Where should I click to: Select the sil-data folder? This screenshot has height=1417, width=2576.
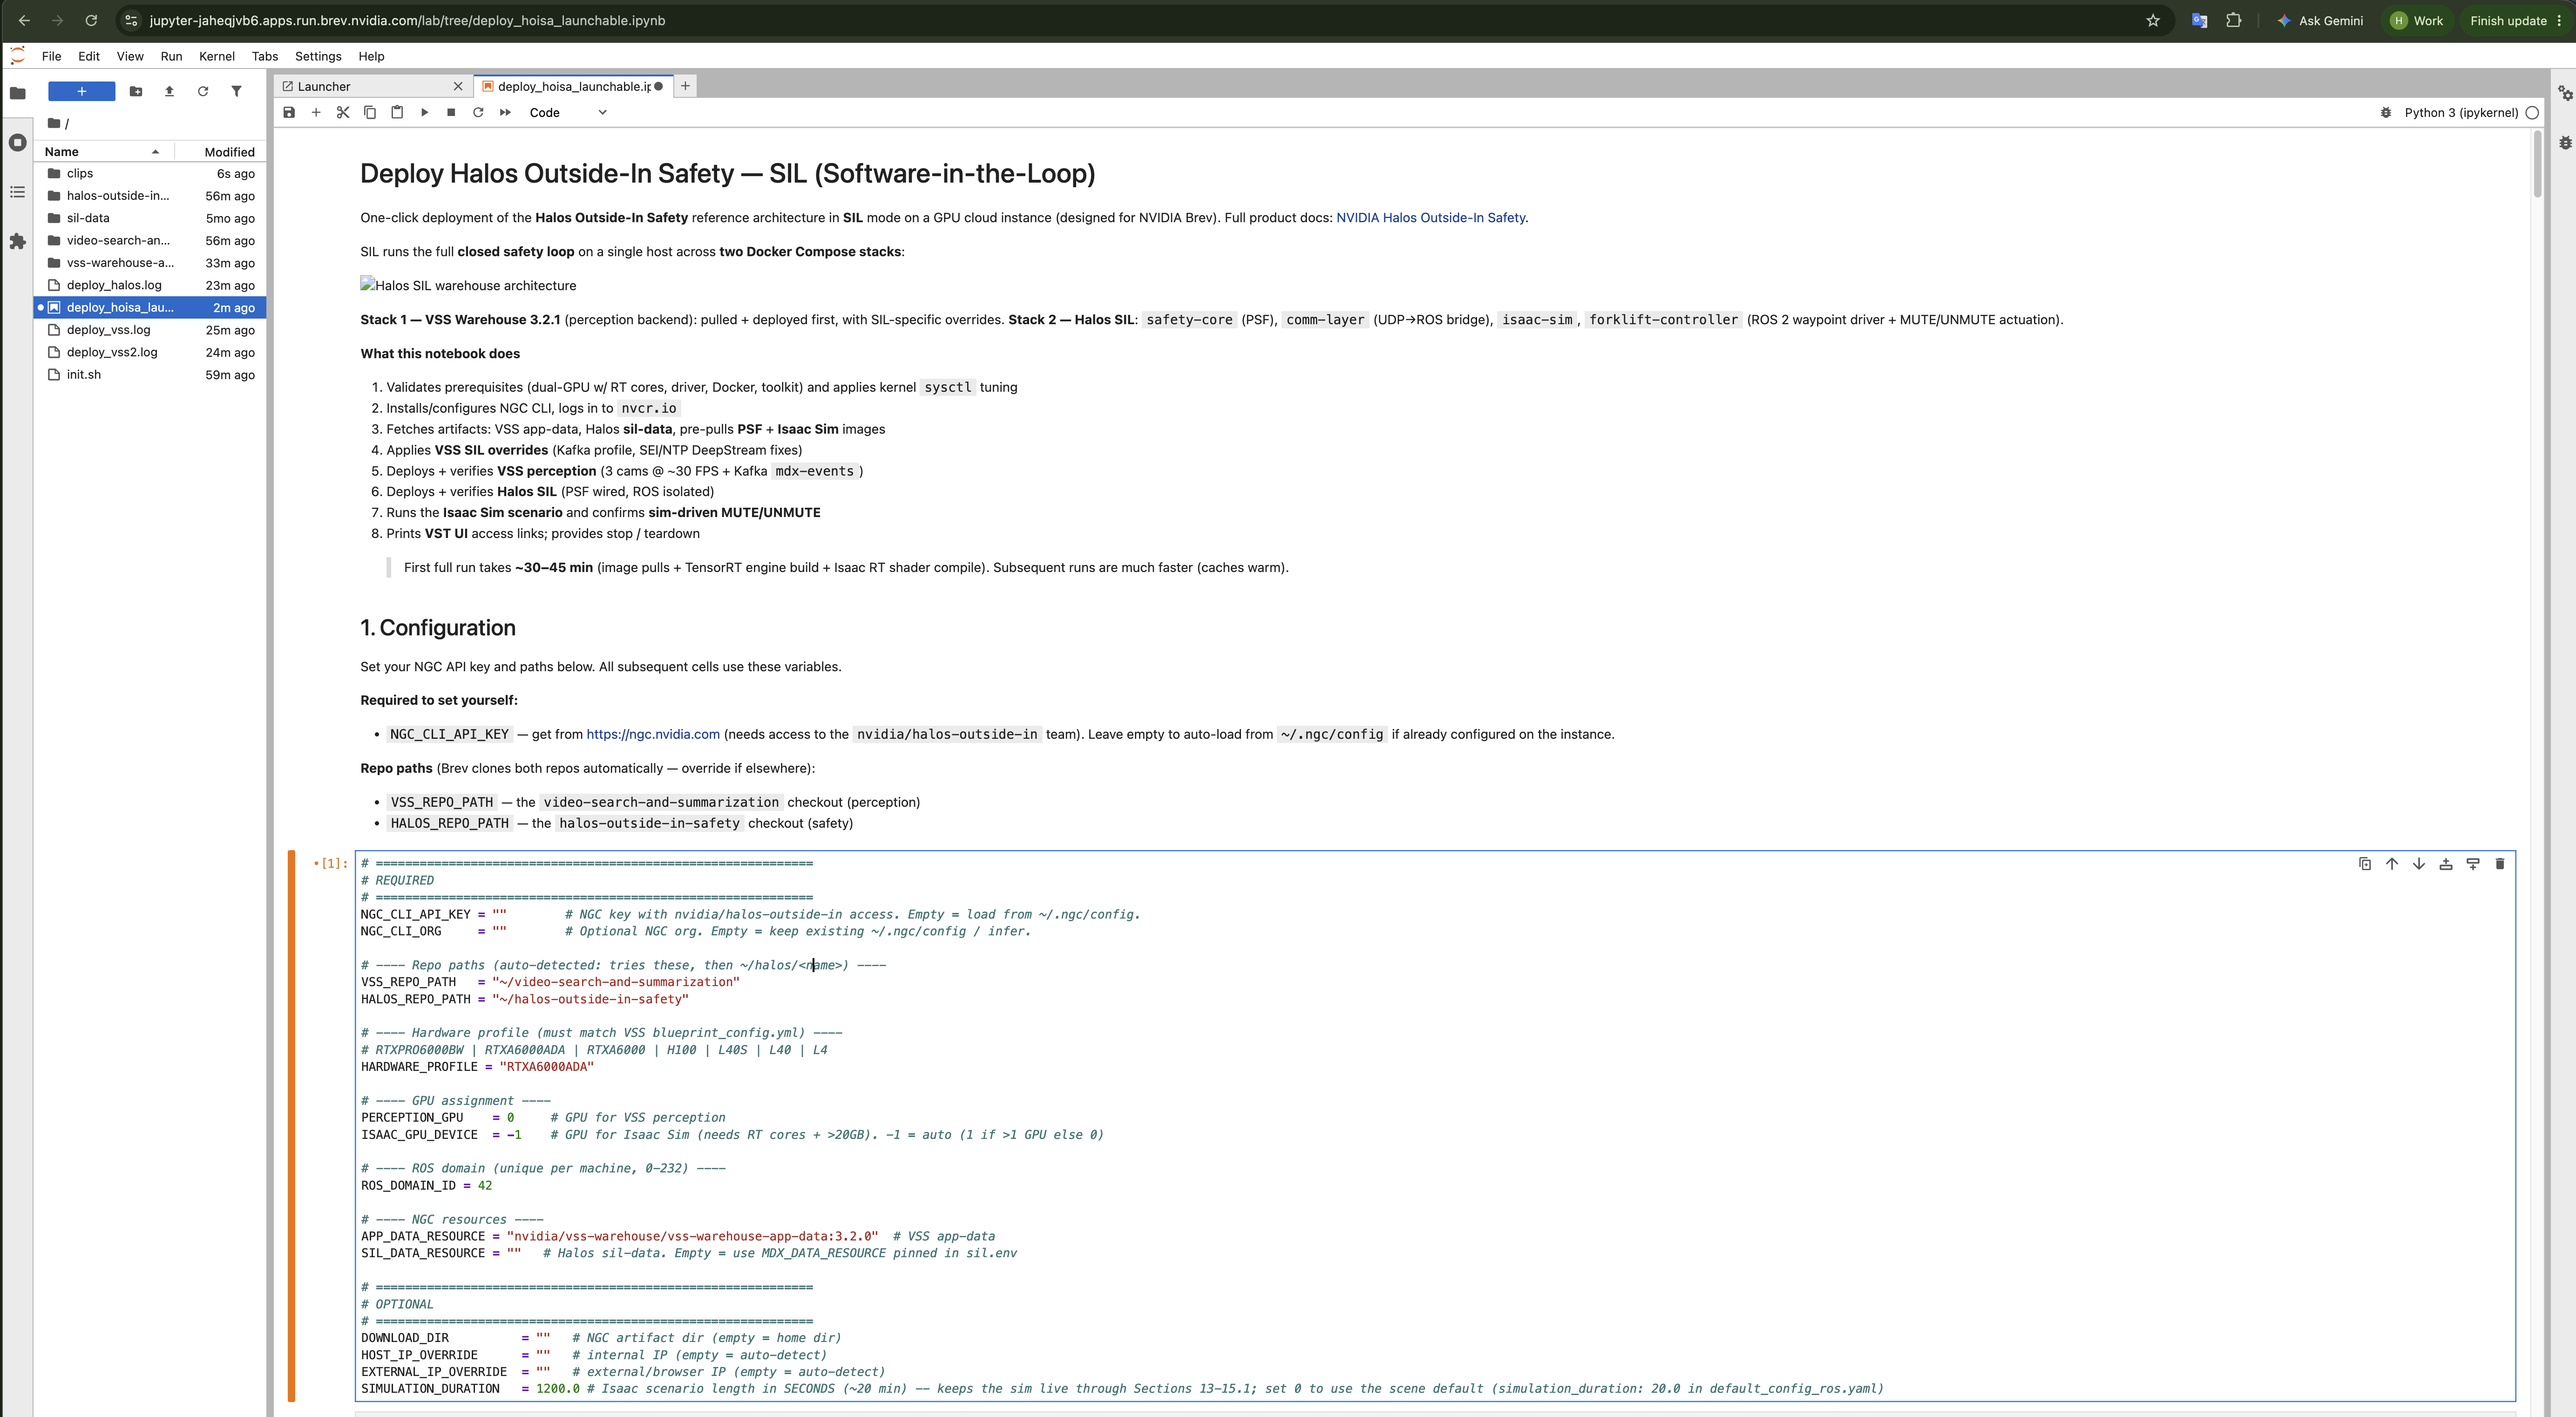[x=150, y=218]
